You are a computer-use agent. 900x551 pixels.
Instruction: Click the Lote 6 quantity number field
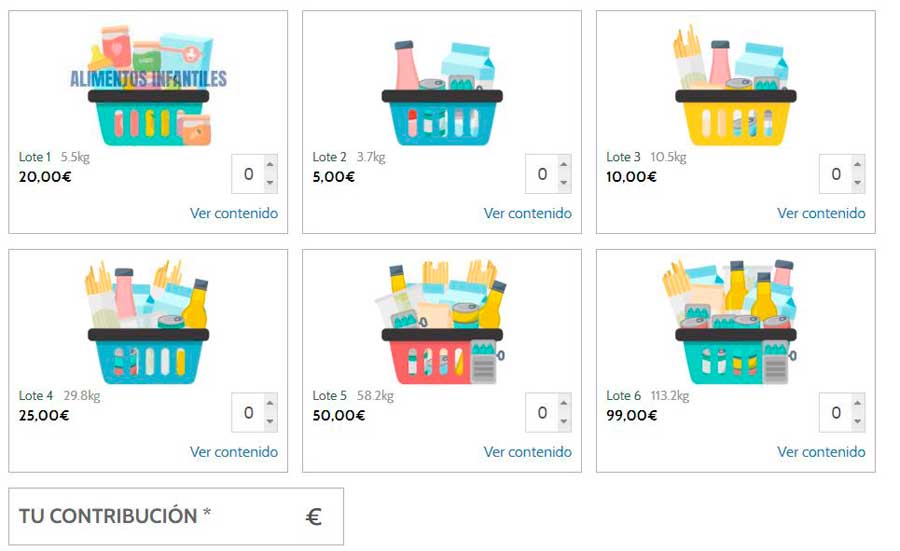pyautogui.click(x=835, y=413)
